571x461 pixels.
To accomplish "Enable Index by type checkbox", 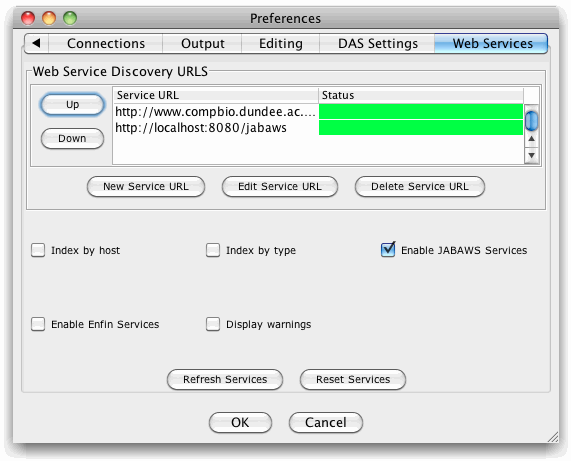I will point(213,250).
